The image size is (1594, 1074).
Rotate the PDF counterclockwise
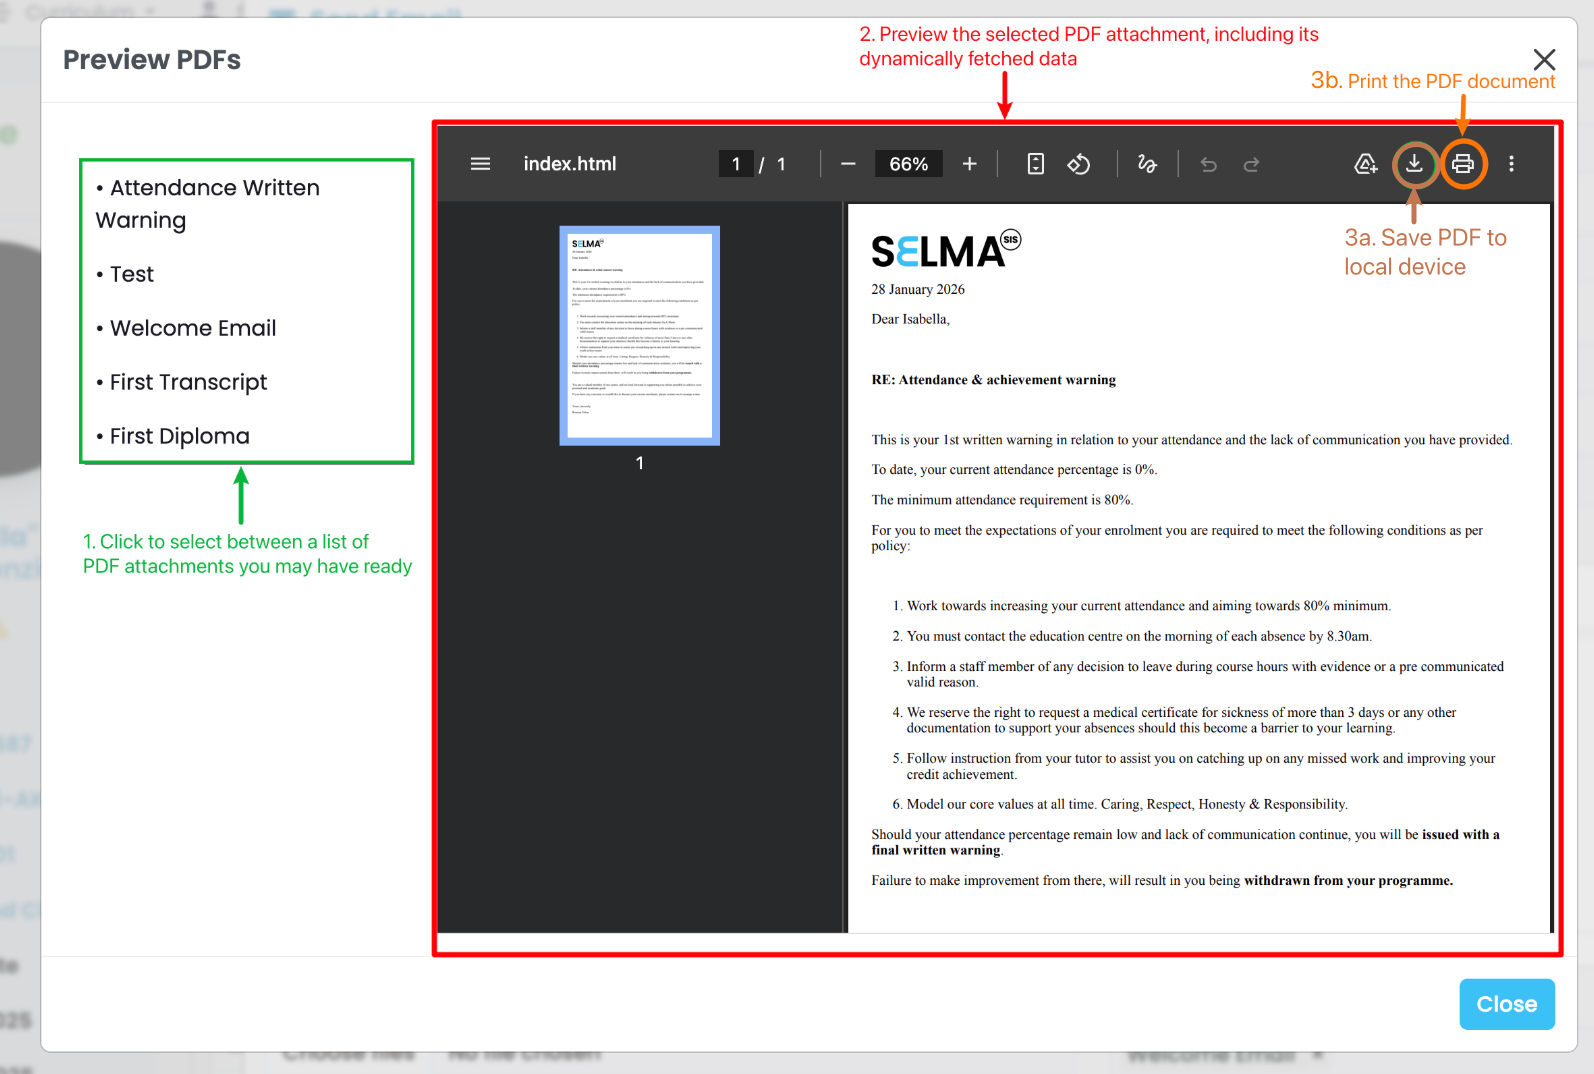1079,164
